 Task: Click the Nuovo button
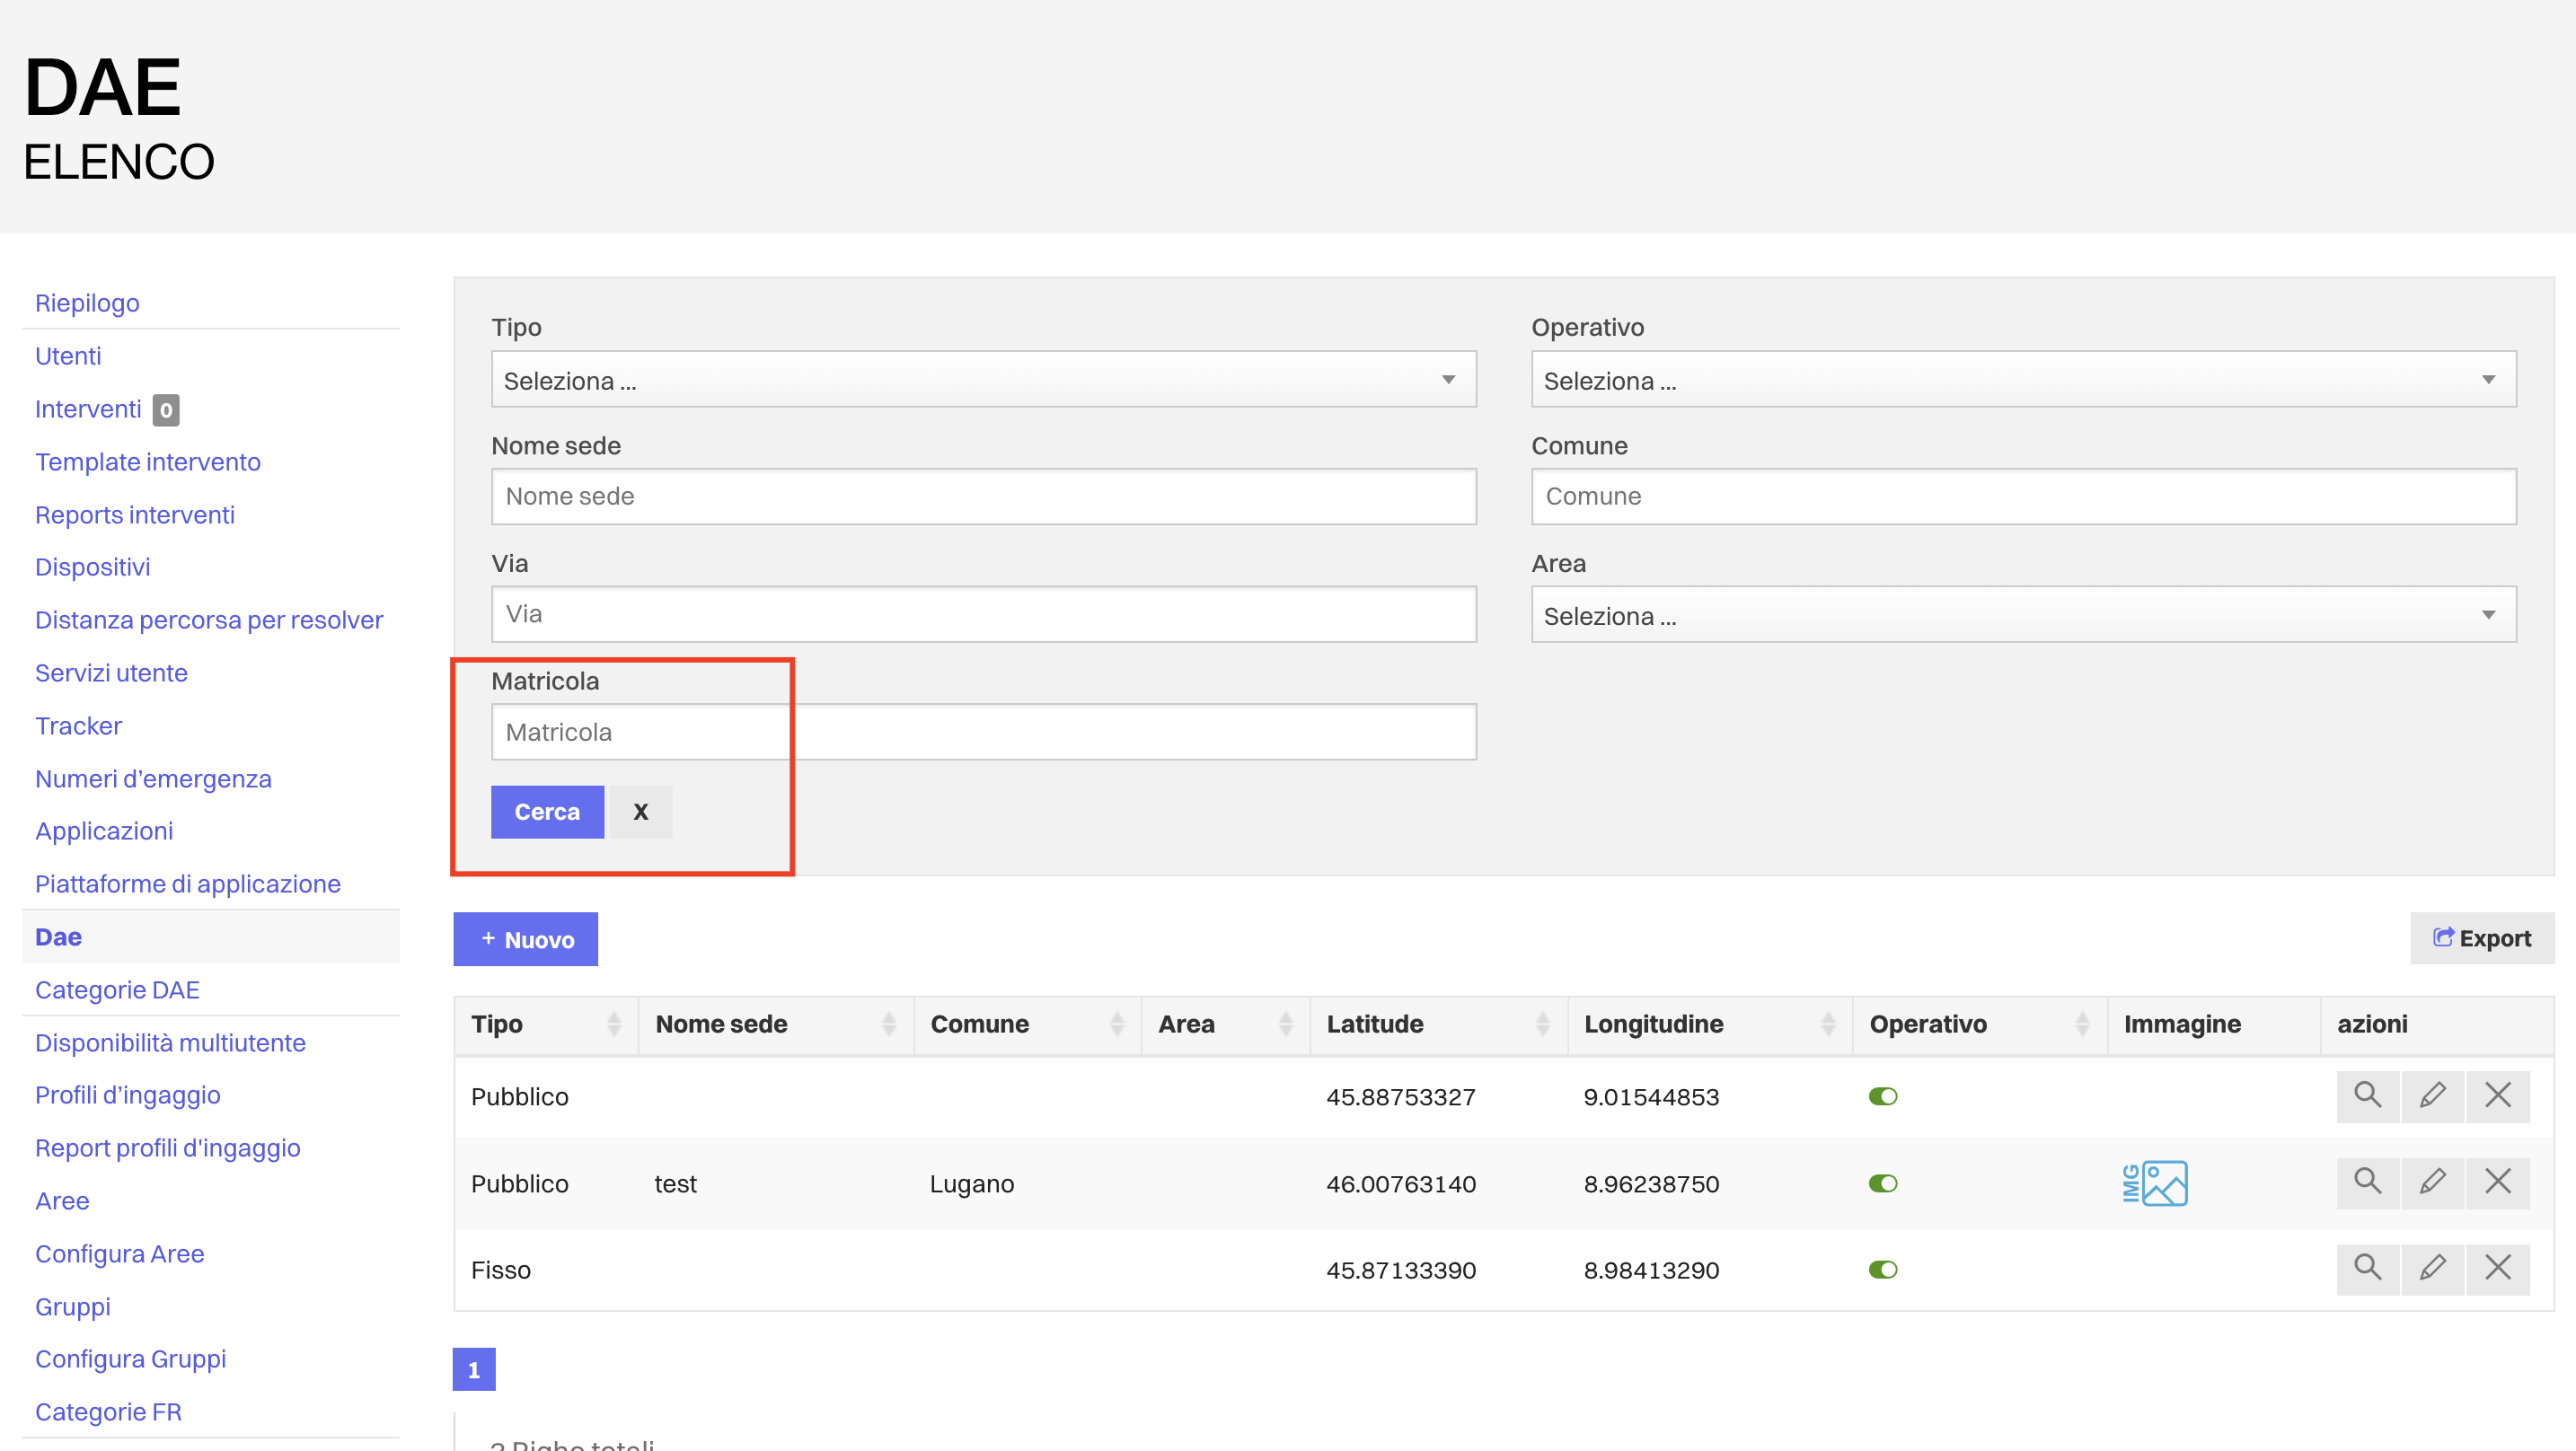click(x=525, y=939)
